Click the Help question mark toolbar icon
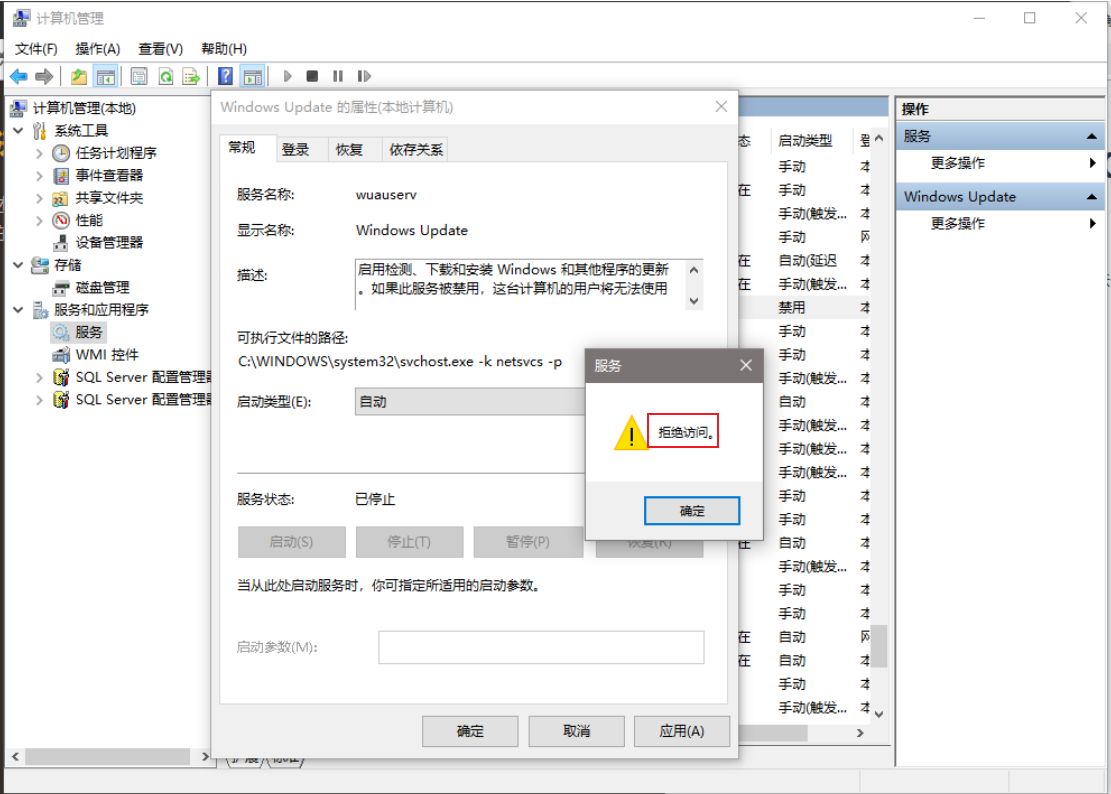Image resolution: width=1111 pixels, height=794 pixels. 225,76
